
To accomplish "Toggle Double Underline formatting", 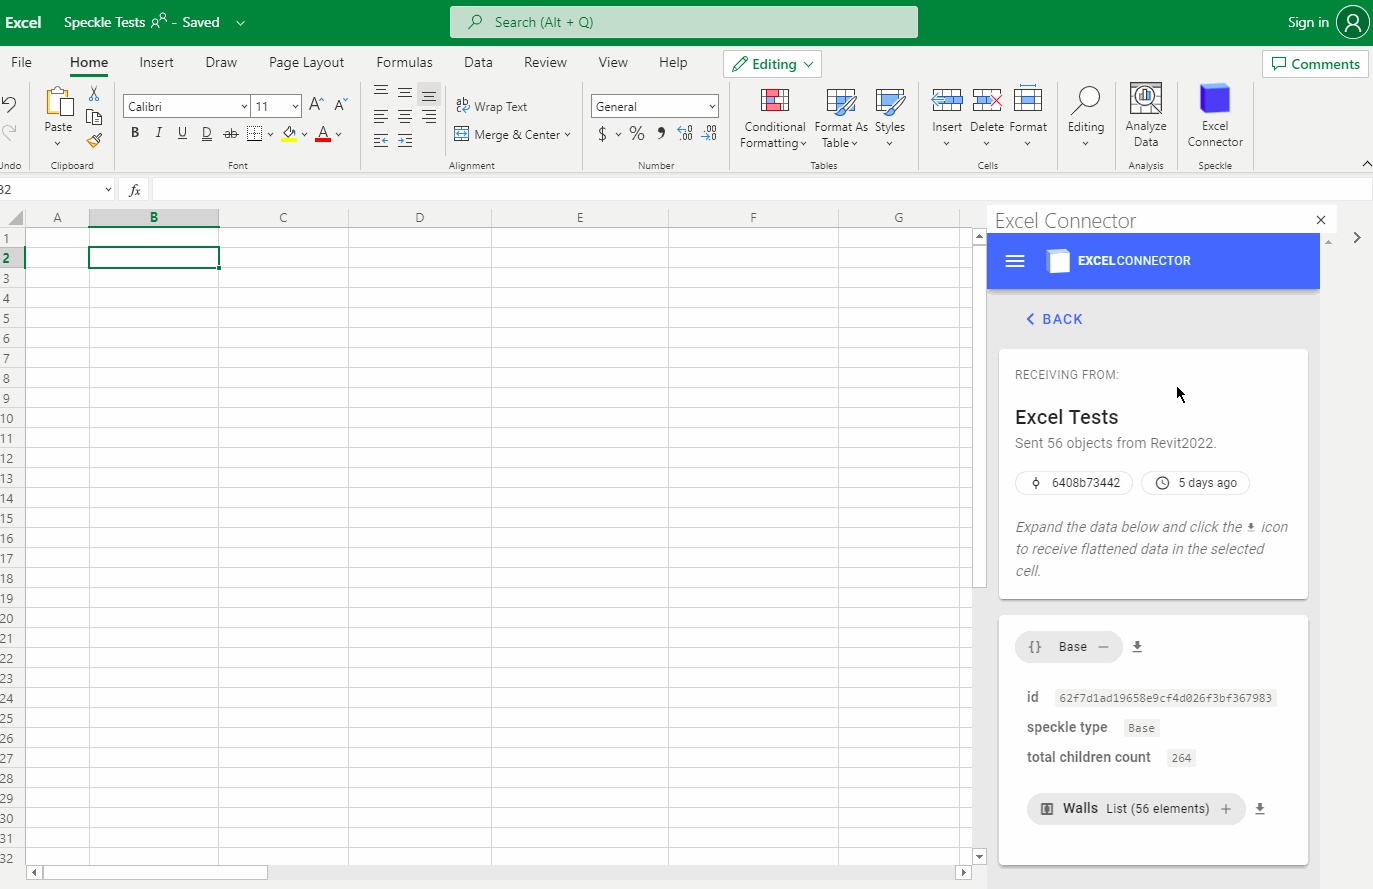I will (206, 133).
